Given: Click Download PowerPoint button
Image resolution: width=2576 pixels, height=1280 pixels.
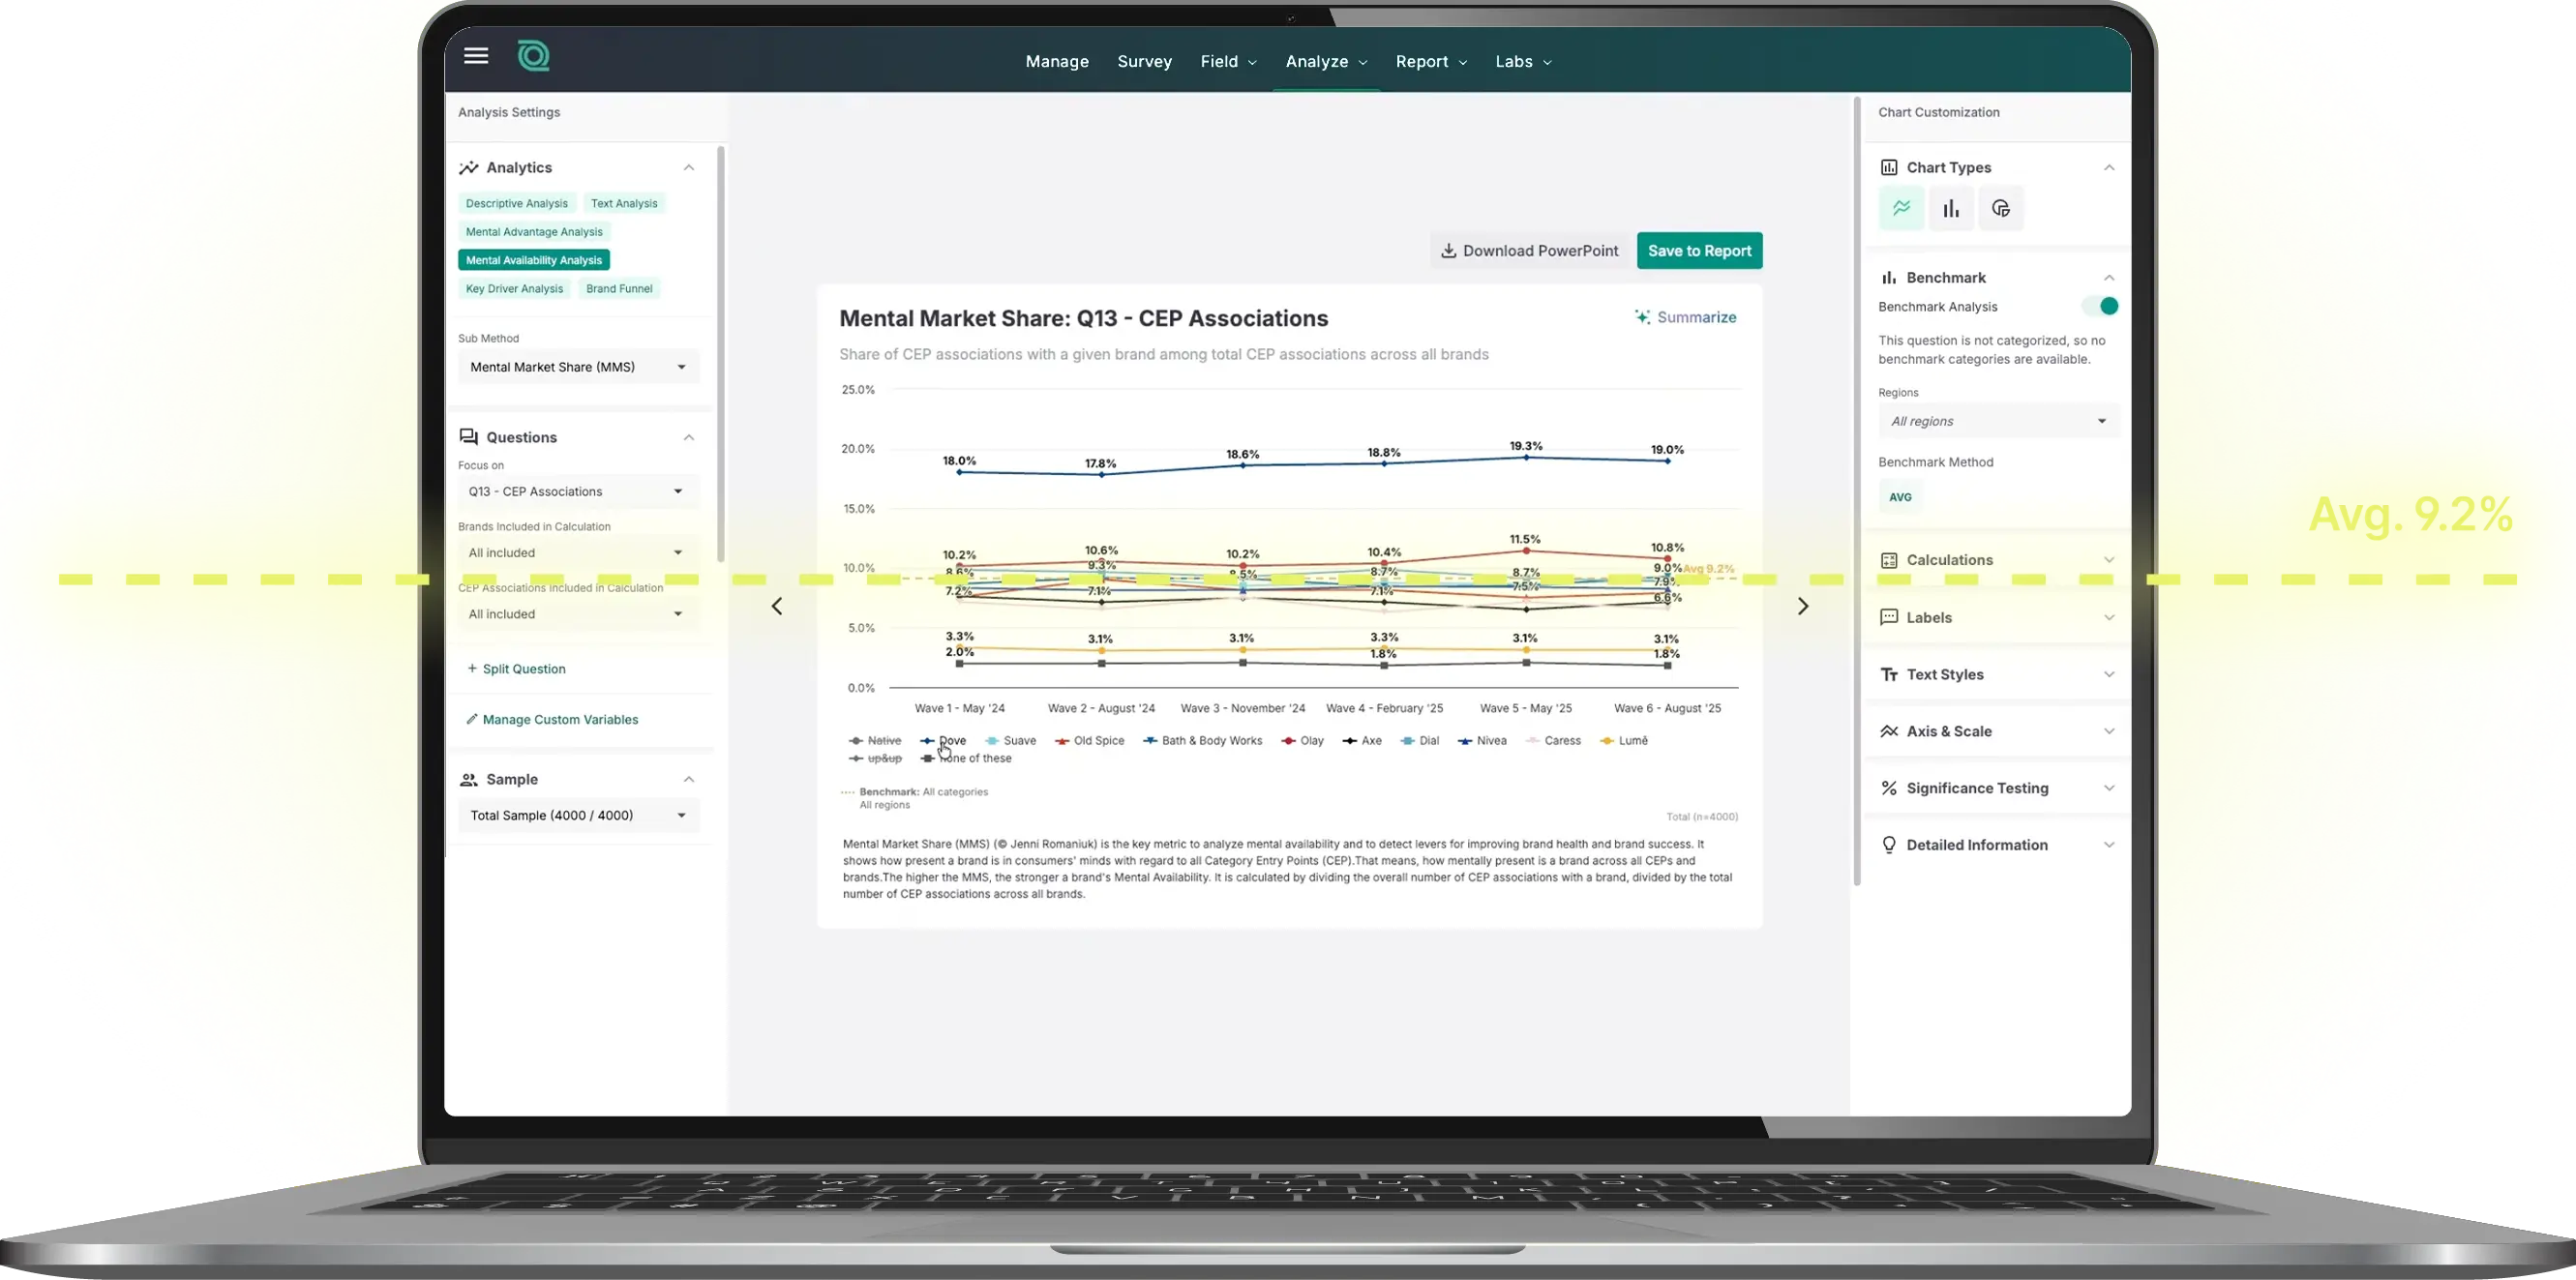Looking at the screenshot, I should point(1529,251).
